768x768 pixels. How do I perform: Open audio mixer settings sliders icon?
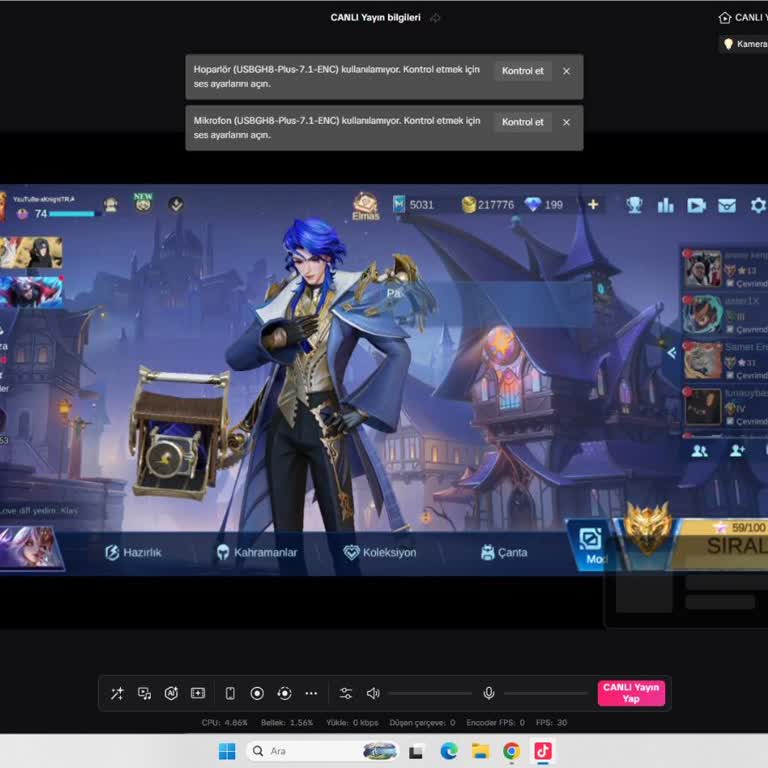(346, 693)
